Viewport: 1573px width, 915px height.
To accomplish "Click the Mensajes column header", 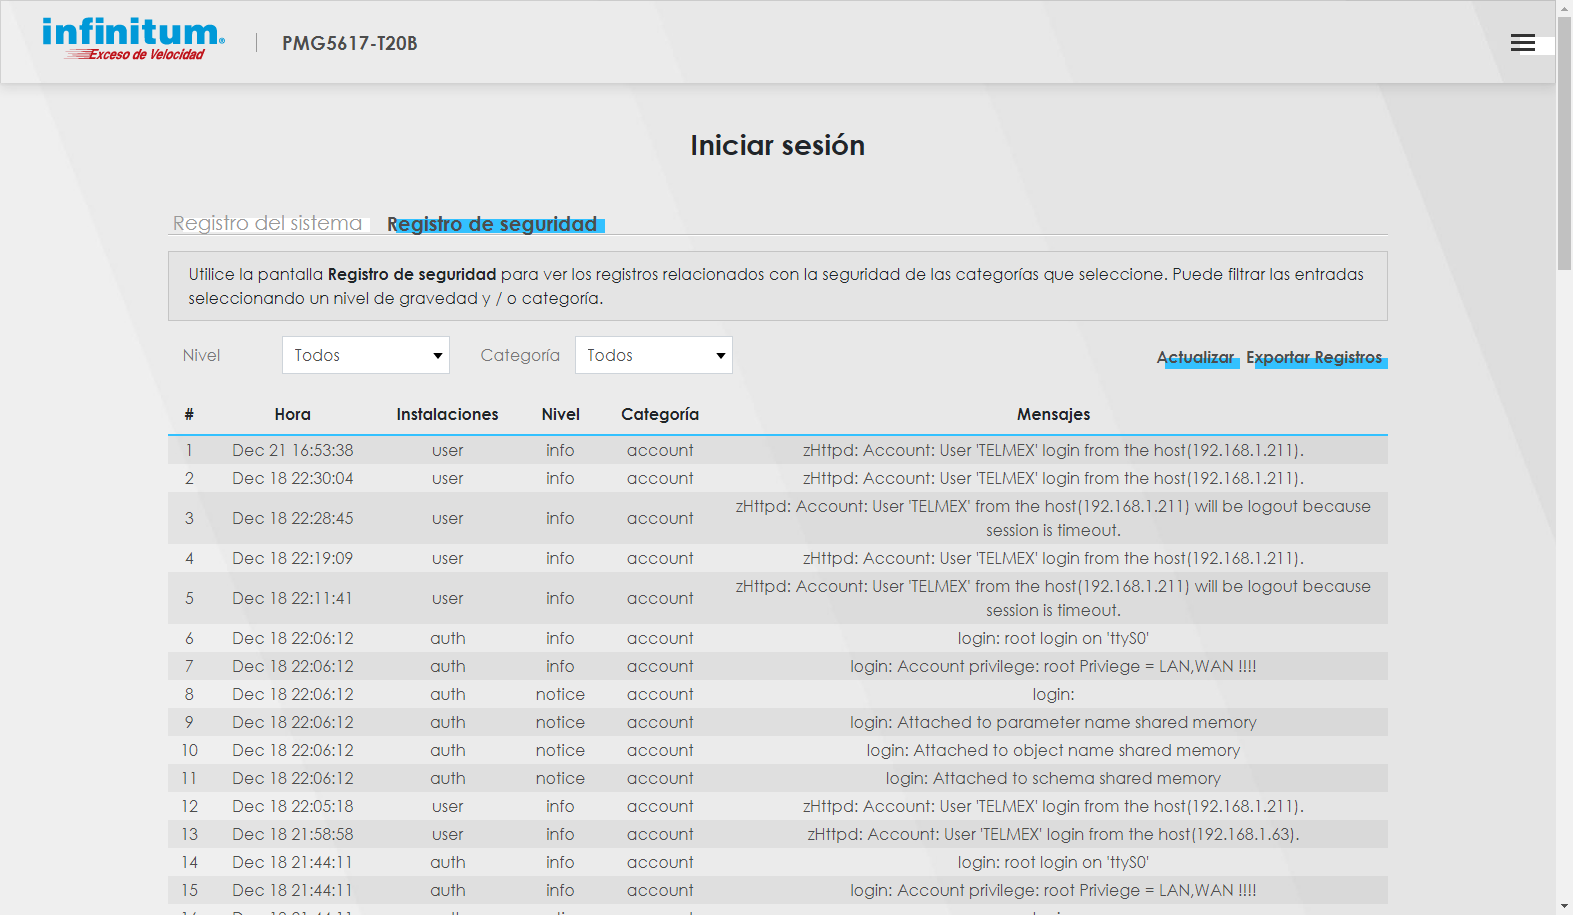I will pos(1053,414).
